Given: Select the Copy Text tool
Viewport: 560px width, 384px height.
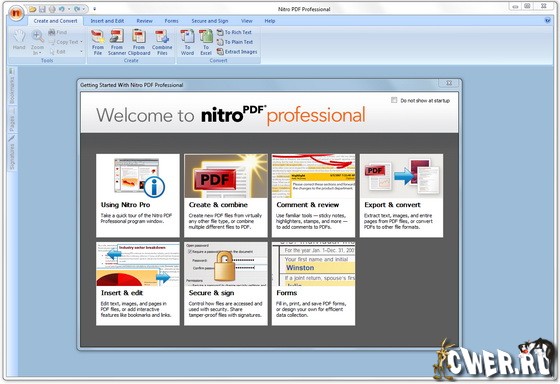Looking at the screenshot, I should pyautogui.click(x=63, y=42).
